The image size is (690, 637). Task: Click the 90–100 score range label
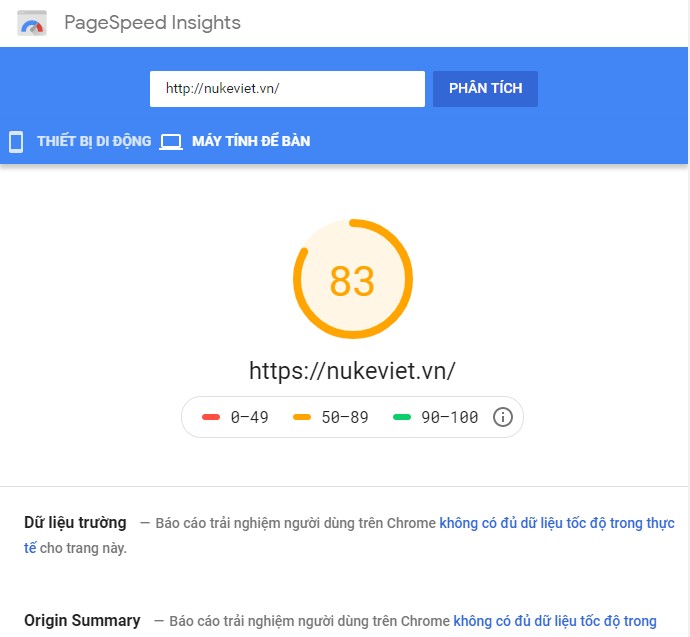click(x=450, y=417)
